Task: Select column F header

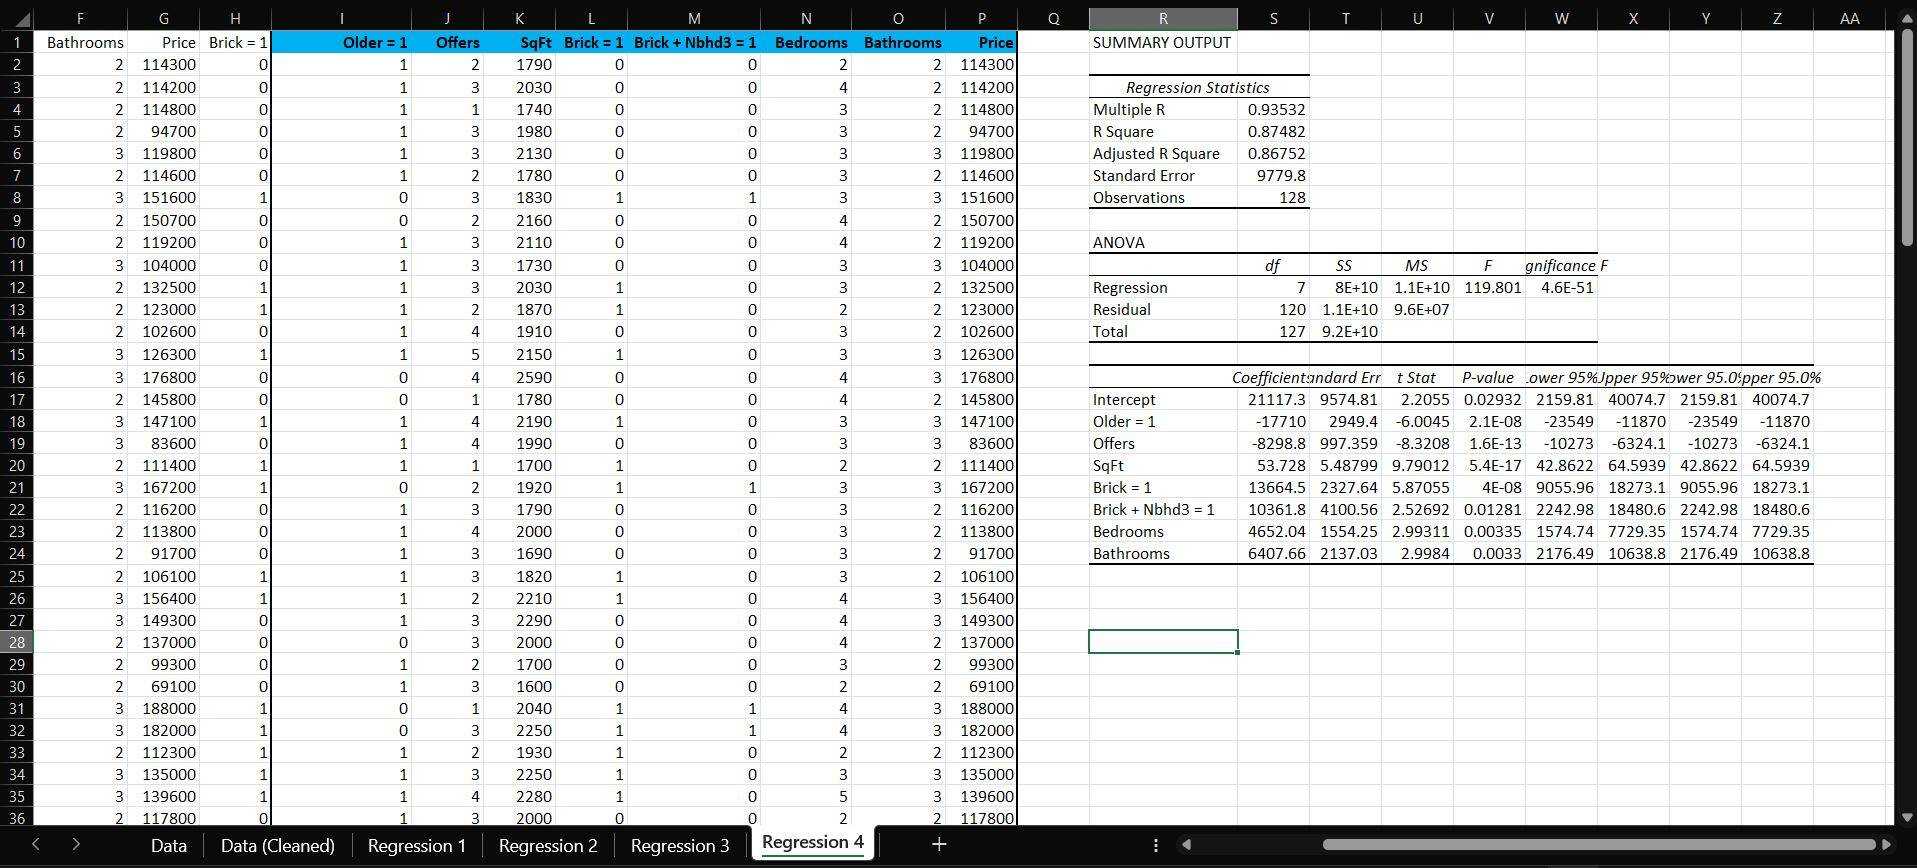Action: 80,18
